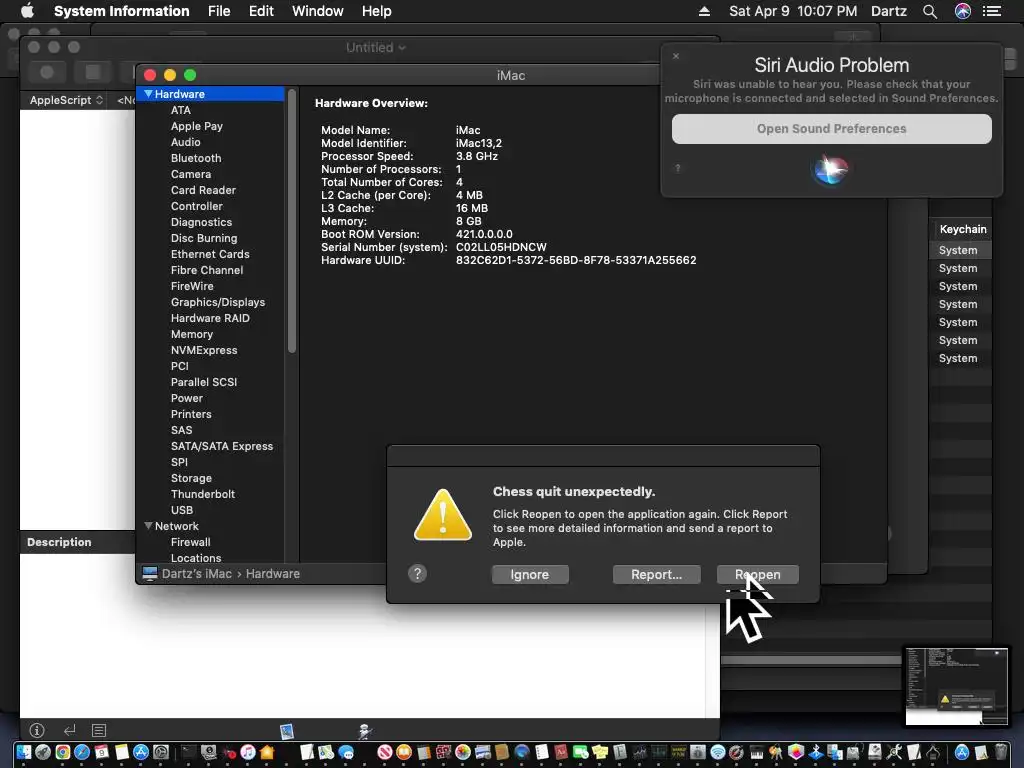Viewport: 1024px width, 768px height.
Task: Activate Siri from the menu bar
Action: [x=962, y=11]
